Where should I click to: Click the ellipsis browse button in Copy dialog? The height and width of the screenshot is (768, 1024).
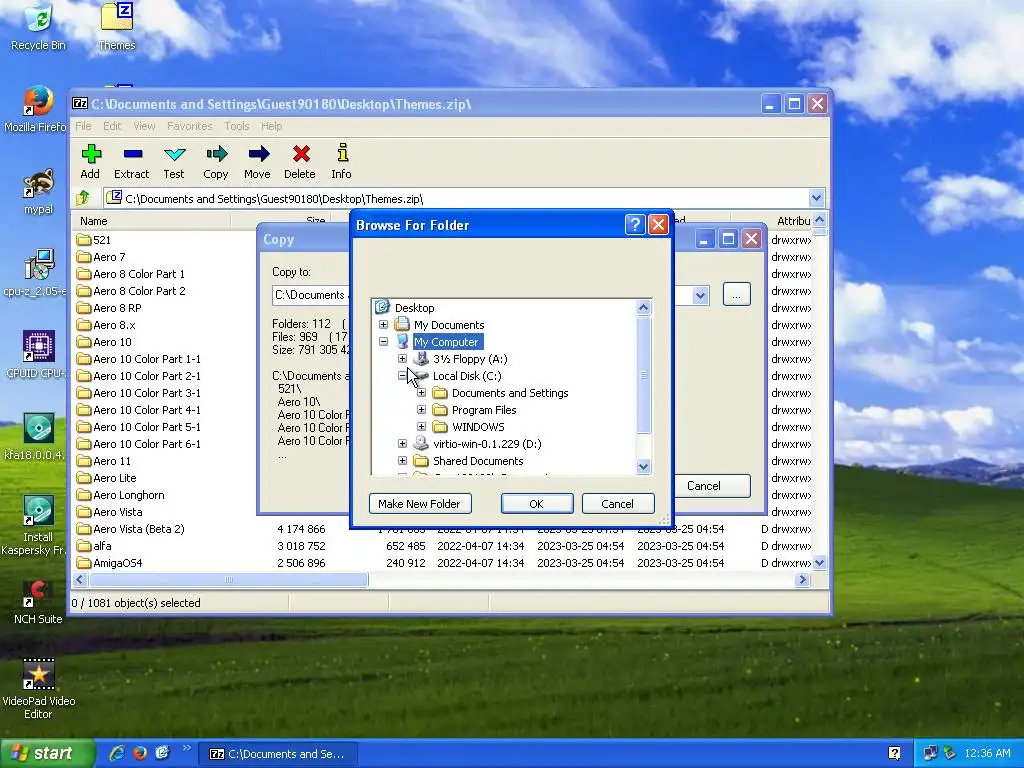tap(737, 295)
